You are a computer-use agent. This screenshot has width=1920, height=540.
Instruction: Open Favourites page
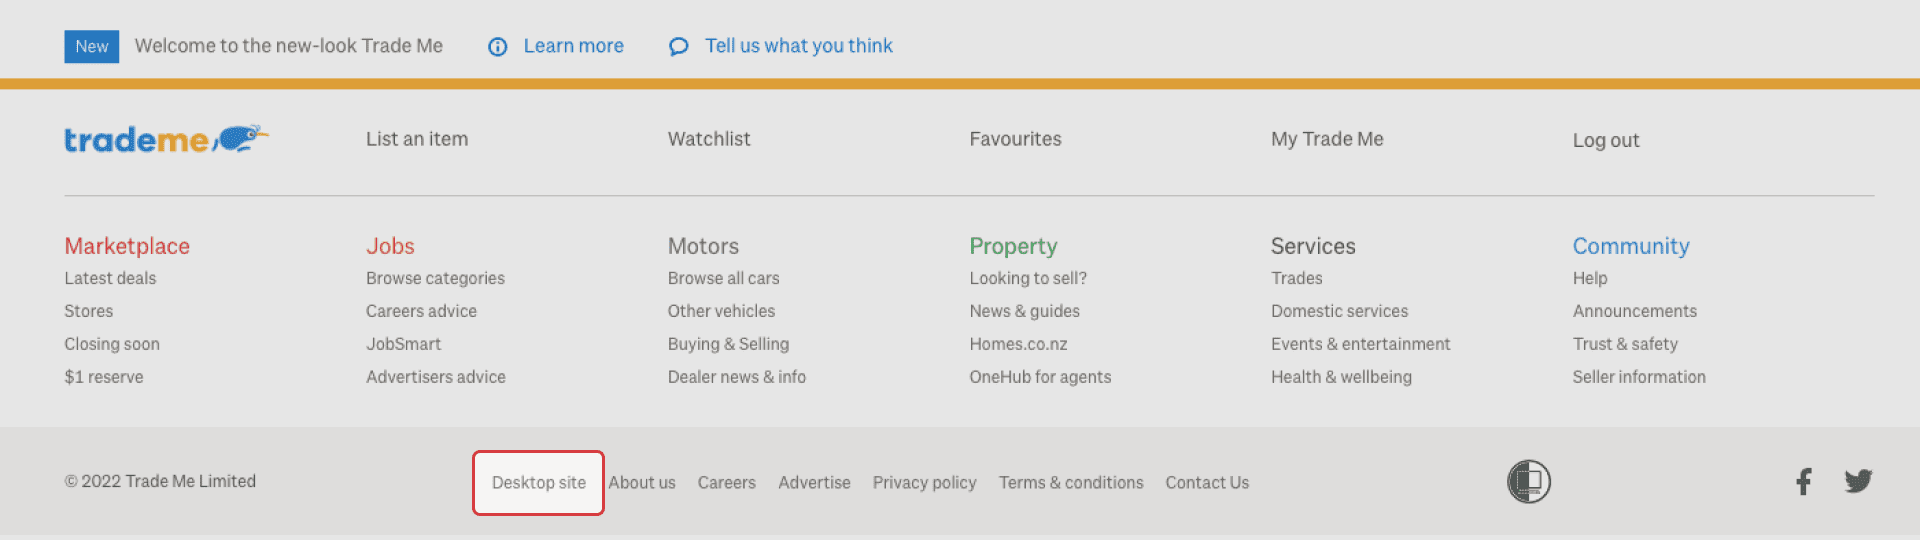(1015, 140)
